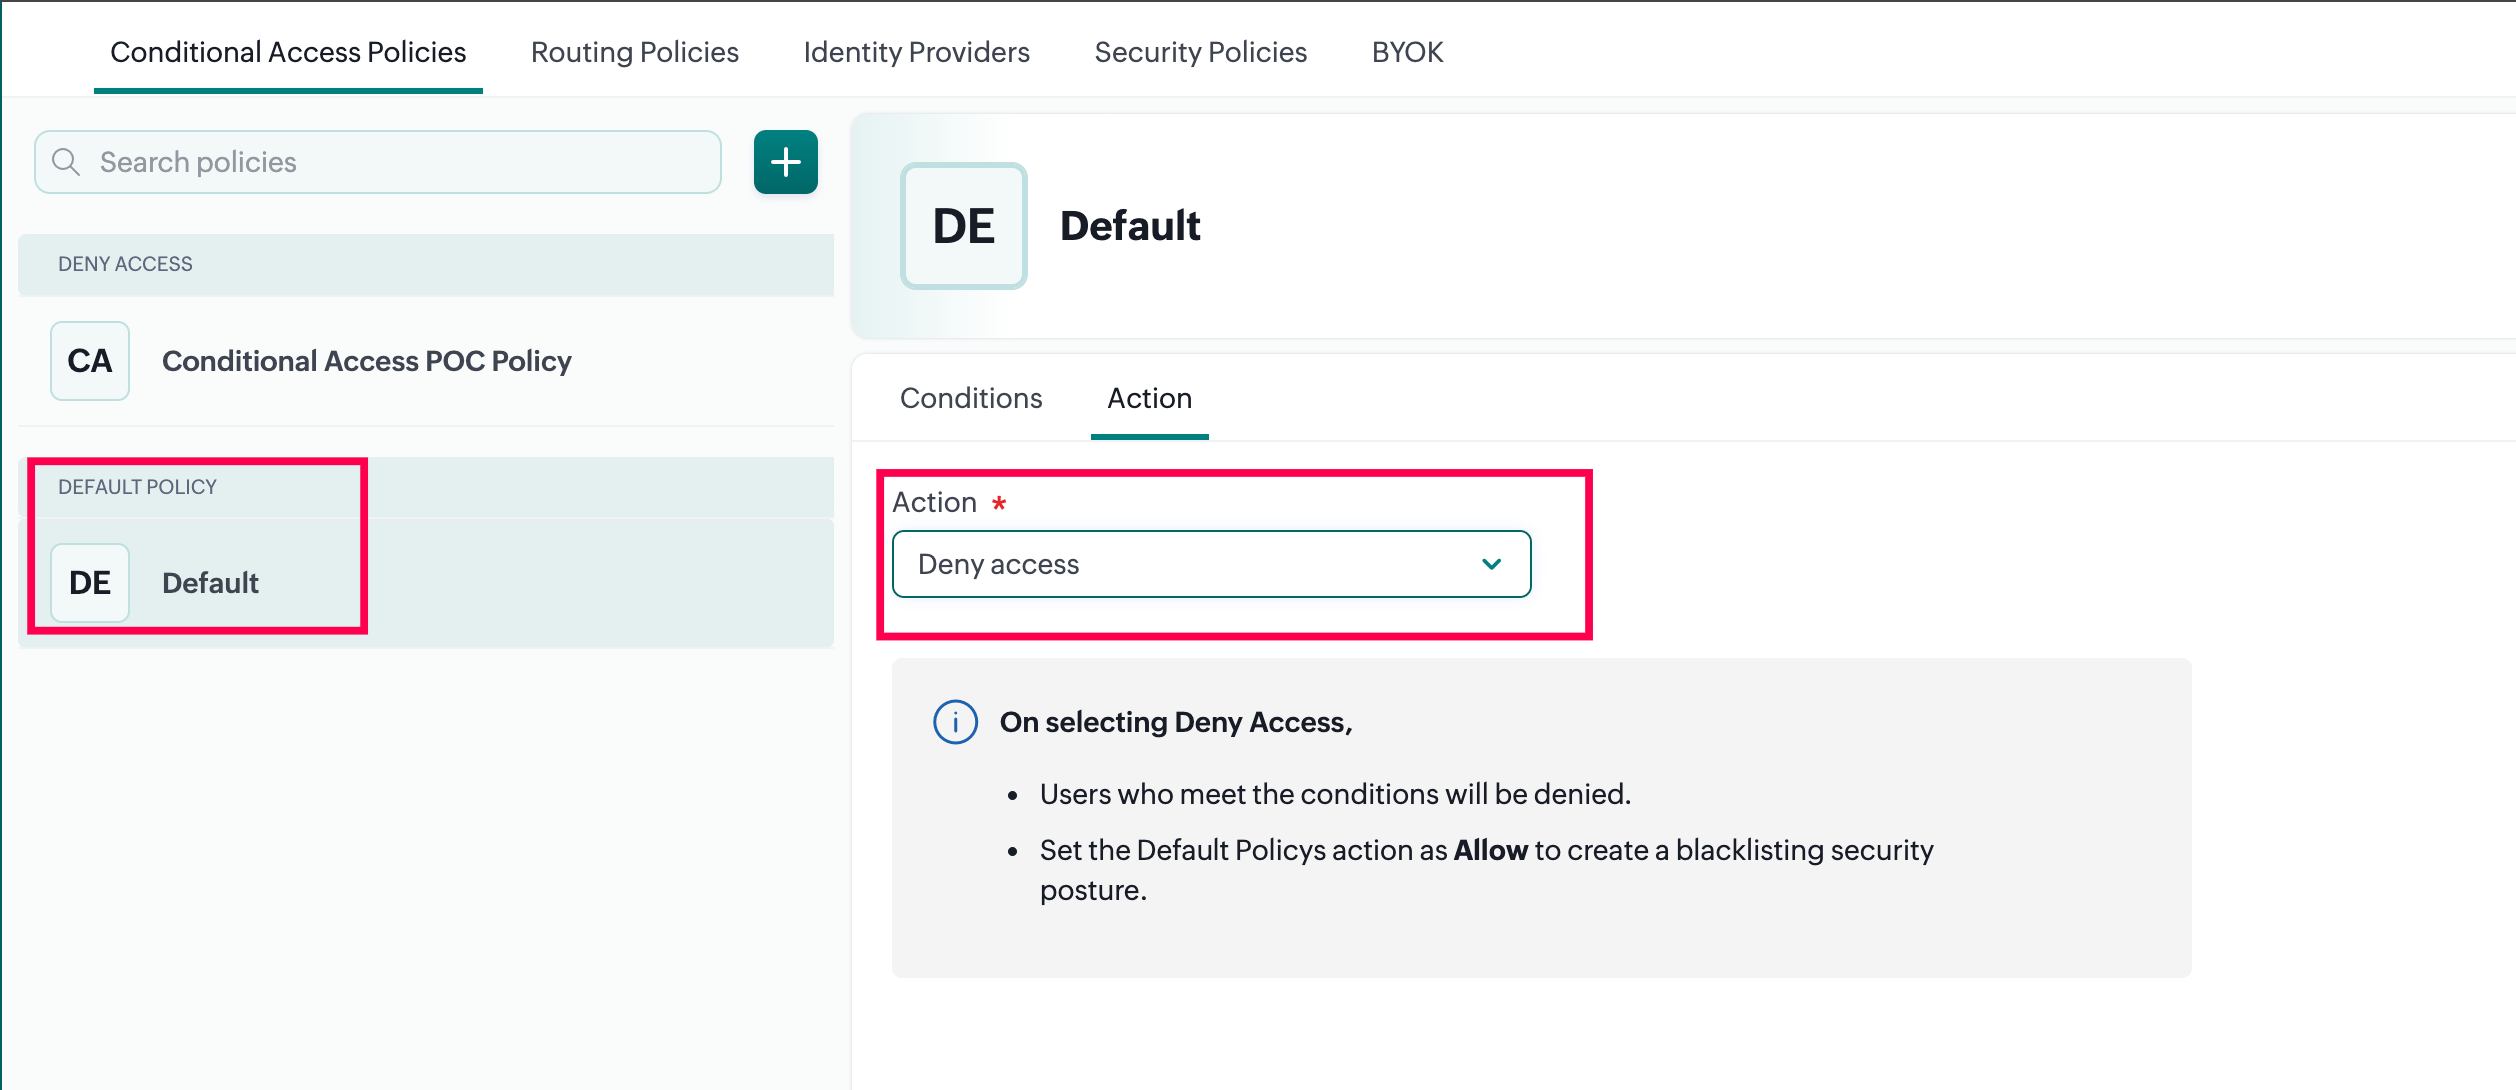
Task: Switch to the Conditions tab
Action: click(x=971, y=398)
